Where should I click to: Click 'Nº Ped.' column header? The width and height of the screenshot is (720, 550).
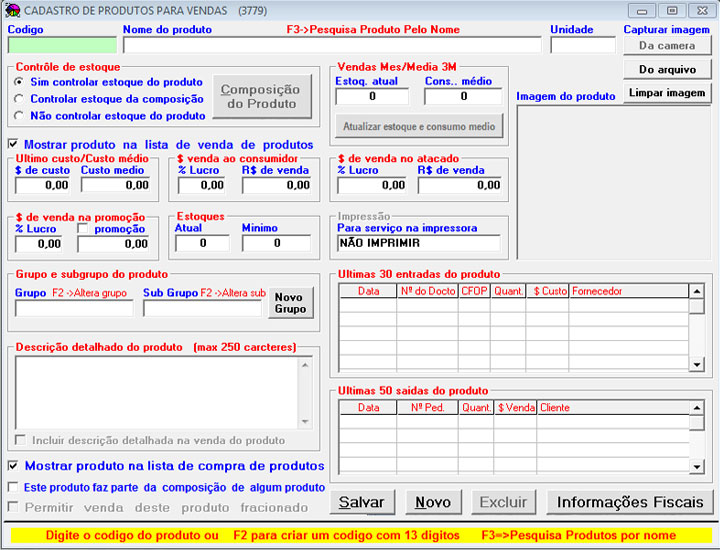point(428,408)
